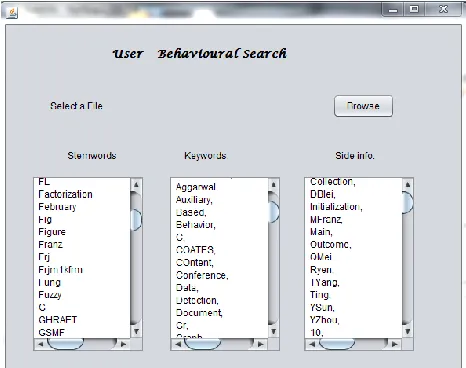
Task: Select Factorization in Stemwords list
Action: click(x=66, y=194)
